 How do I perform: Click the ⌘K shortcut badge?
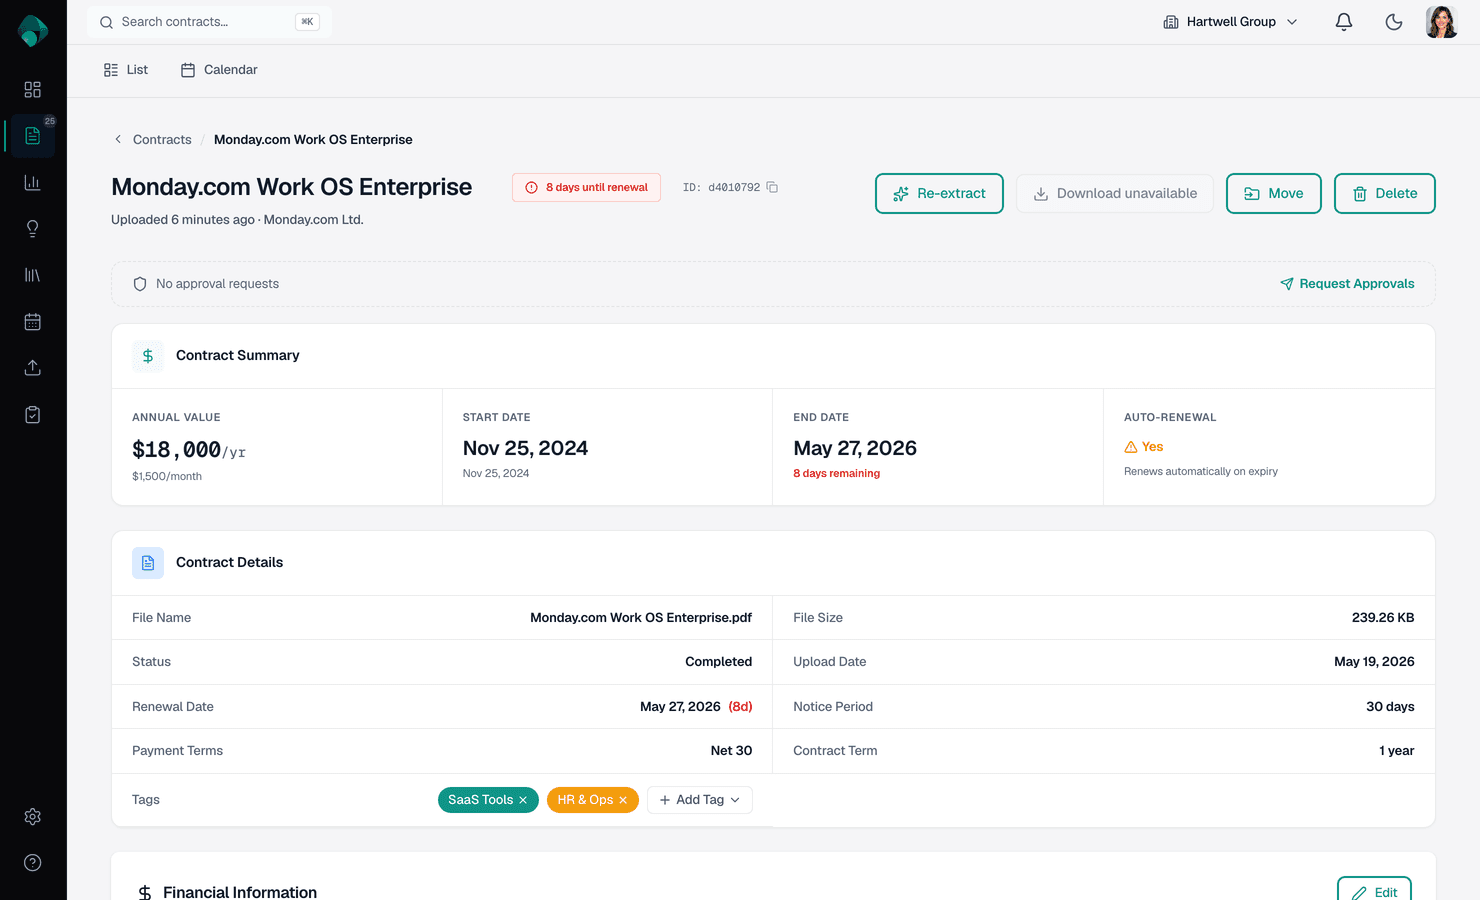307,22
